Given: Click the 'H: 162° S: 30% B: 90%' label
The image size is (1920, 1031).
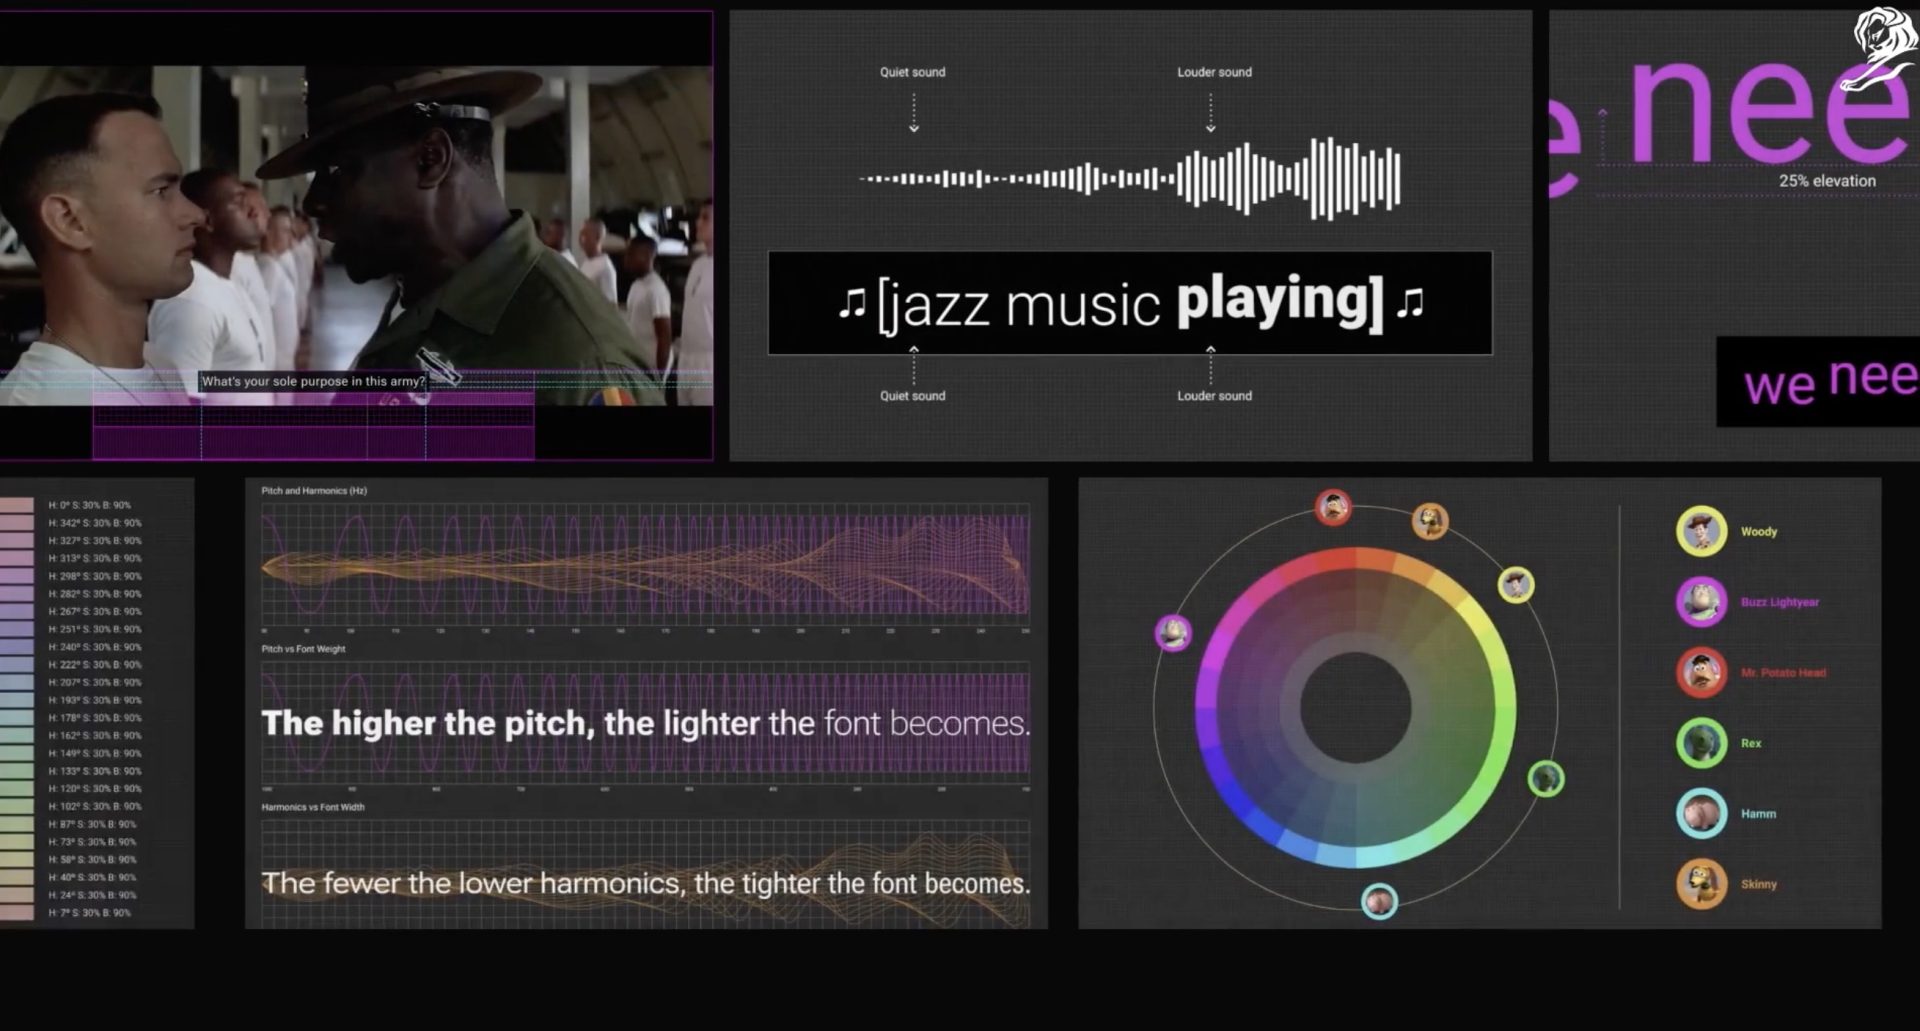Looking at the screenshot, I should 95,736.
